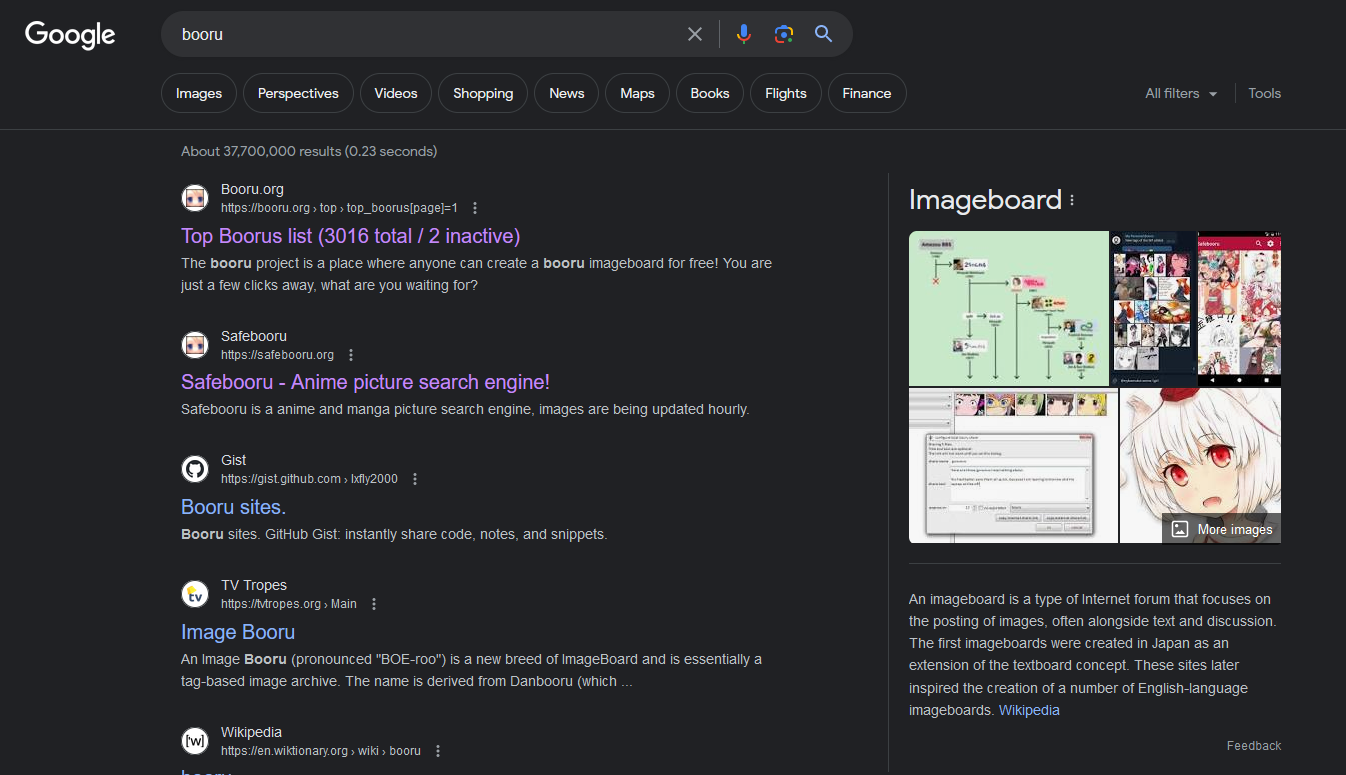The width and height of the screenshot is (1346, 775).
Task: Start voice search with microphone icon
Action: (743, 34)
